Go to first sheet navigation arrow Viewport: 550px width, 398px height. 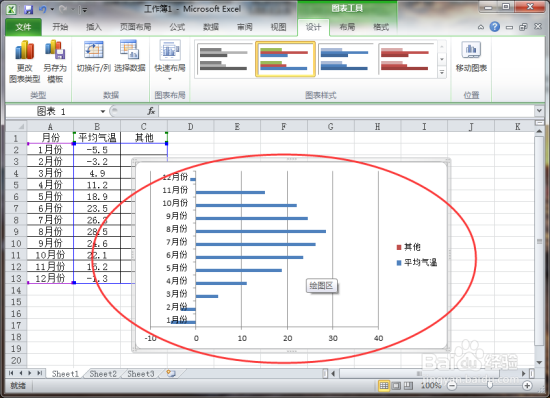pos(11,373)
